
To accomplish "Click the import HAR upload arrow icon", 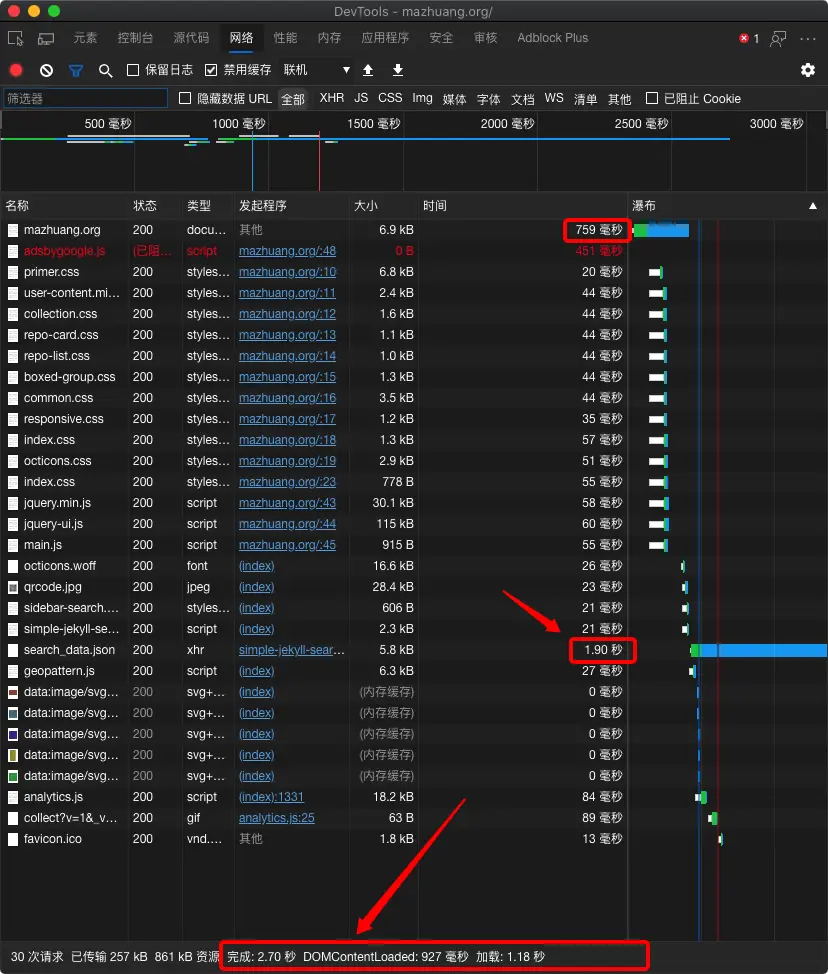I will [370, 72].
